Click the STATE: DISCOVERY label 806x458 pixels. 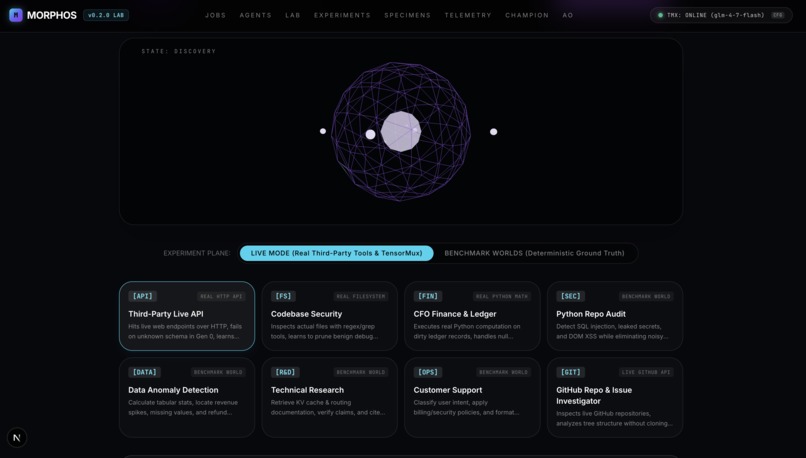pos(179,51)
